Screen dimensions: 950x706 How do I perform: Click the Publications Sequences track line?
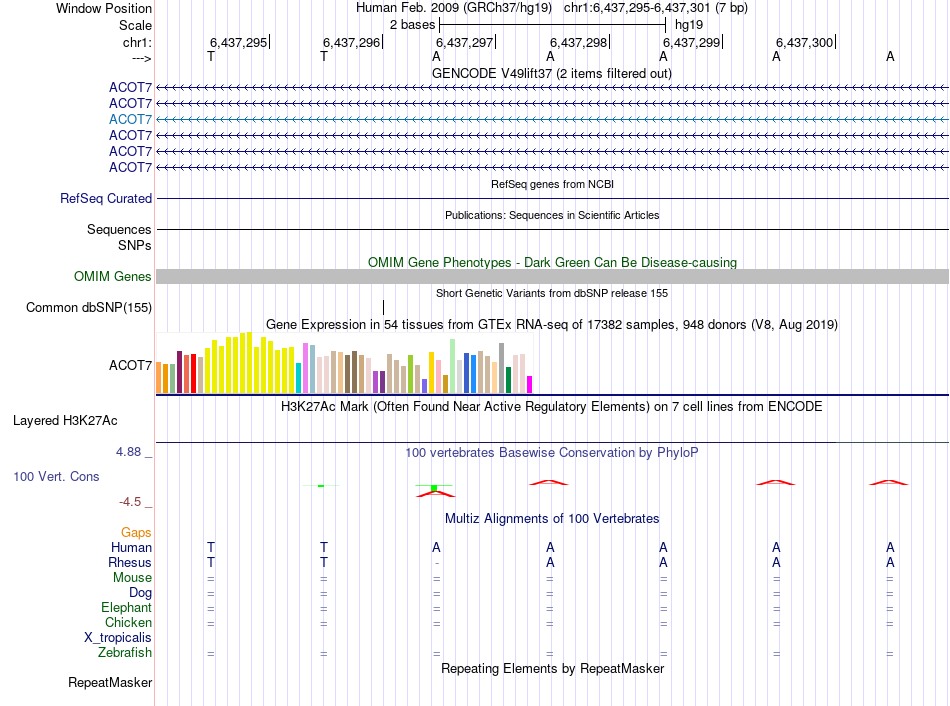point(552,229)
